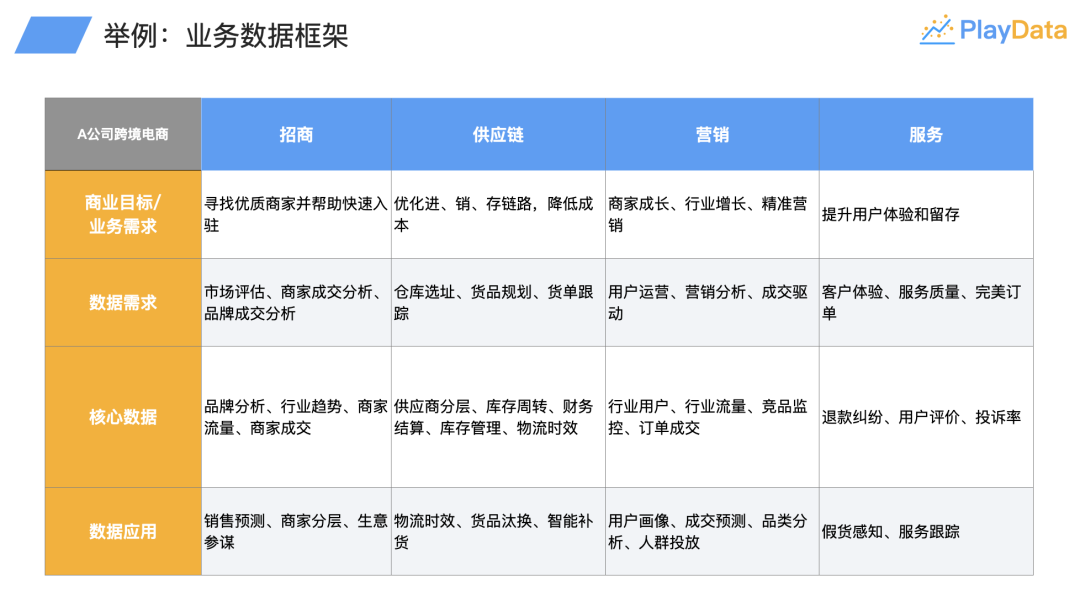Image resolution: width=1080 pixels, height=608 pixels.
Task: Select the 服务 column header
Action: (x=926, y=134)
